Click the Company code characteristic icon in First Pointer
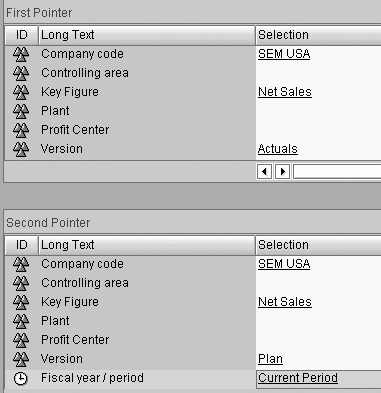 click(21, 54)
